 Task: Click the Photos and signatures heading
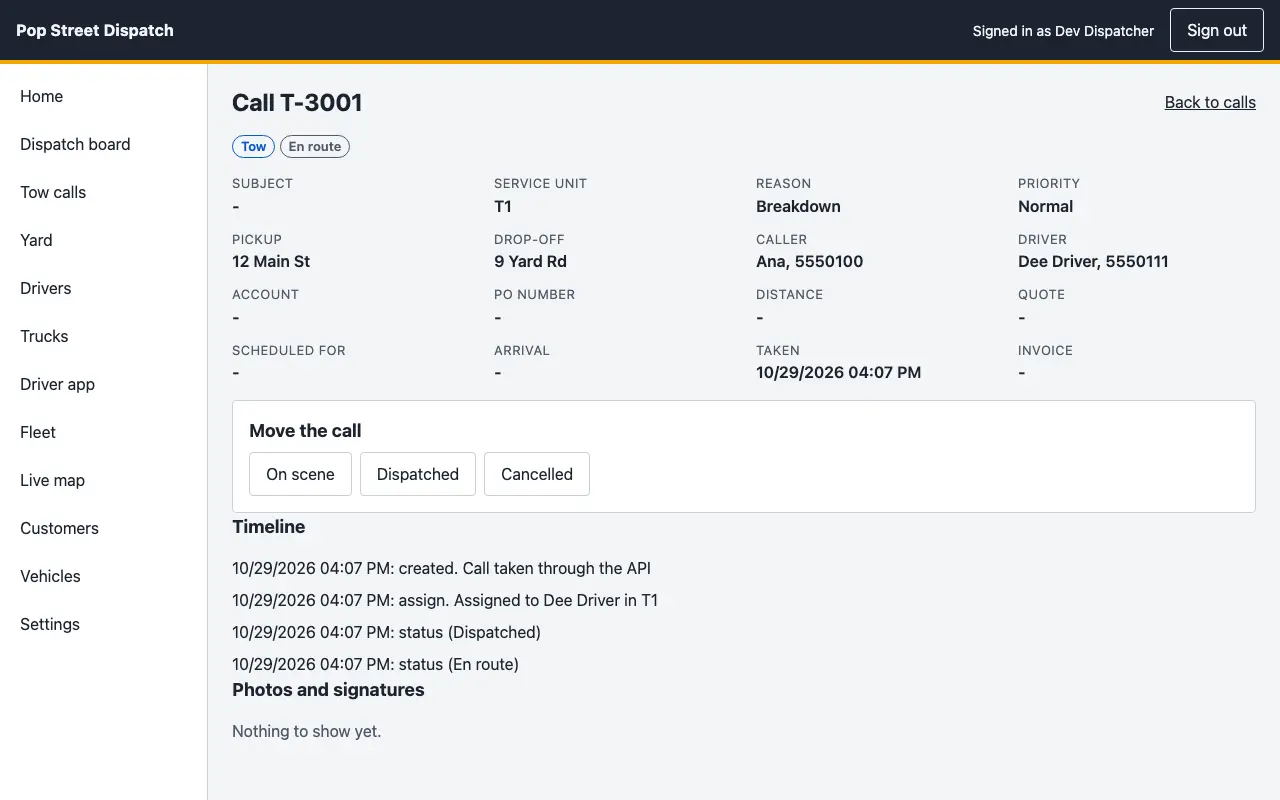coord(328,690)
